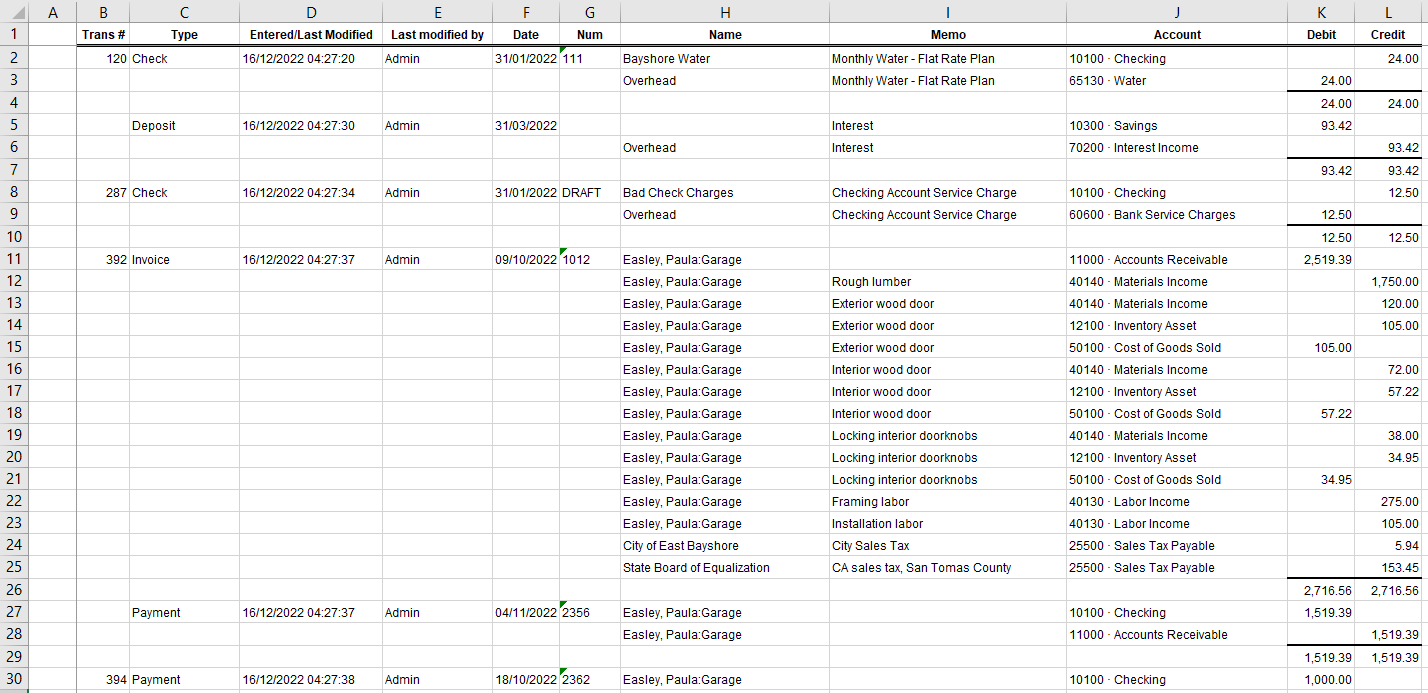Viewport: 1428px width, 693px height.
Task: Select the row 26 header
Action: (14, 591)
